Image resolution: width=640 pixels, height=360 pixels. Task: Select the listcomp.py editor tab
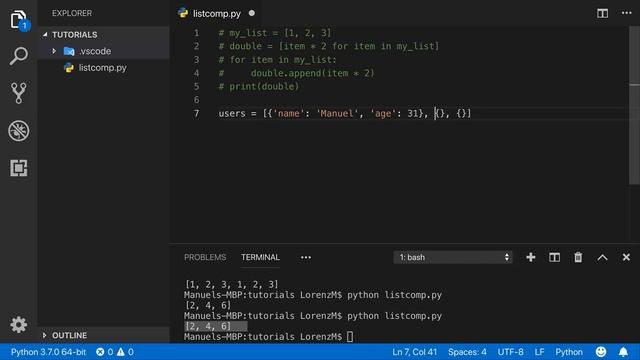[x=217, y=13]
